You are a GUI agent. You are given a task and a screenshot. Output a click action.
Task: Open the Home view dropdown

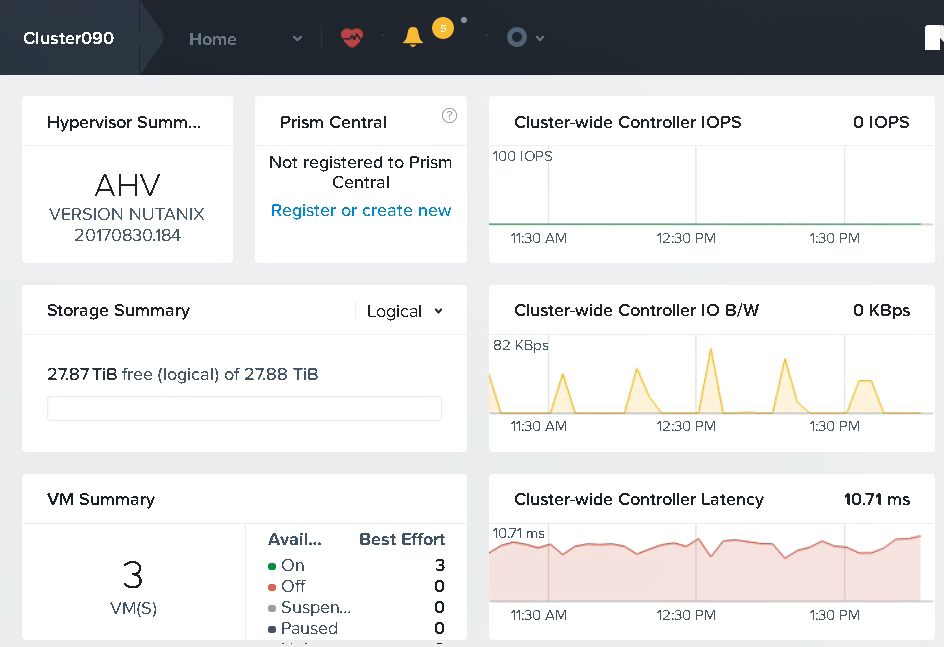point(296,39)
